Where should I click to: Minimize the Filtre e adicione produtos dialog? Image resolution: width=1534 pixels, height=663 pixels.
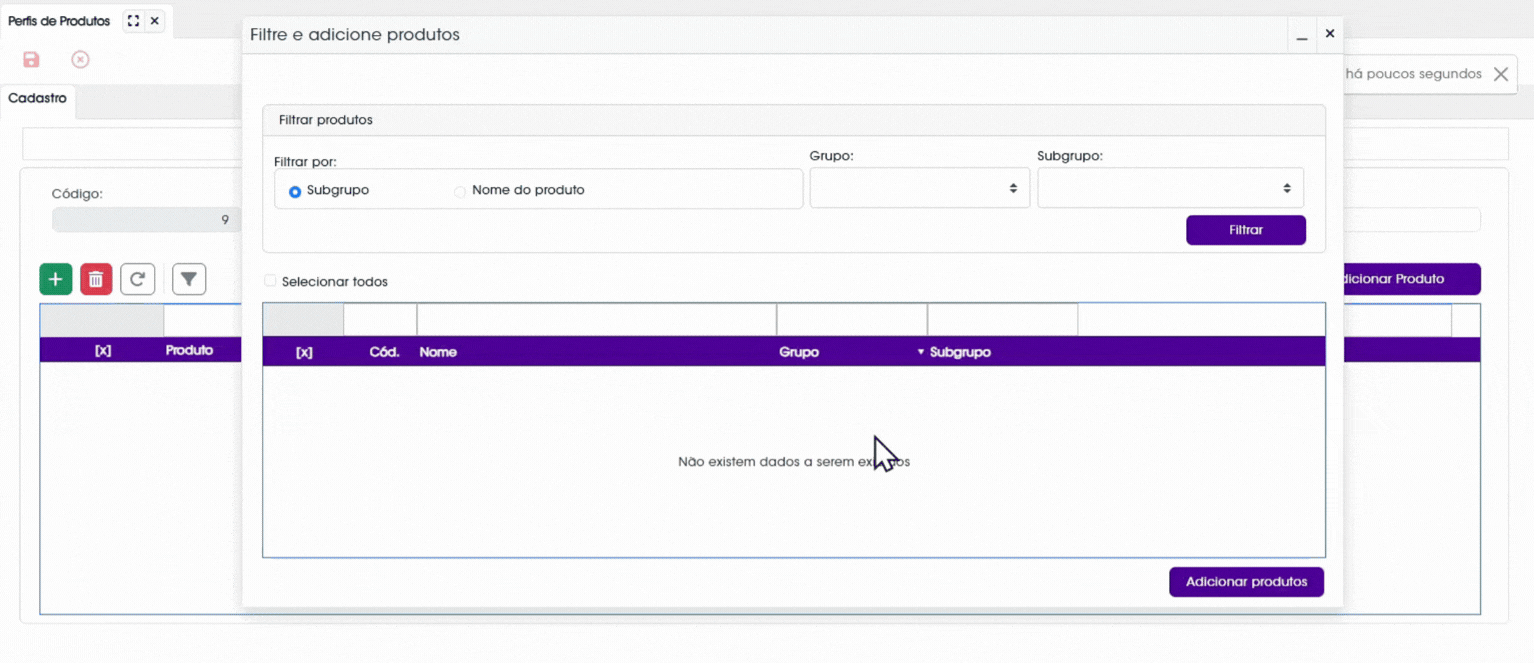click(1302, 35)
